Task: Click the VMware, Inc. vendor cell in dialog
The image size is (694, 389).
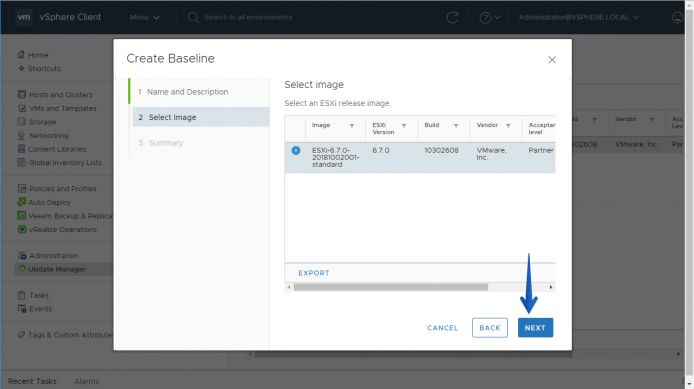Action: point(491,154)
